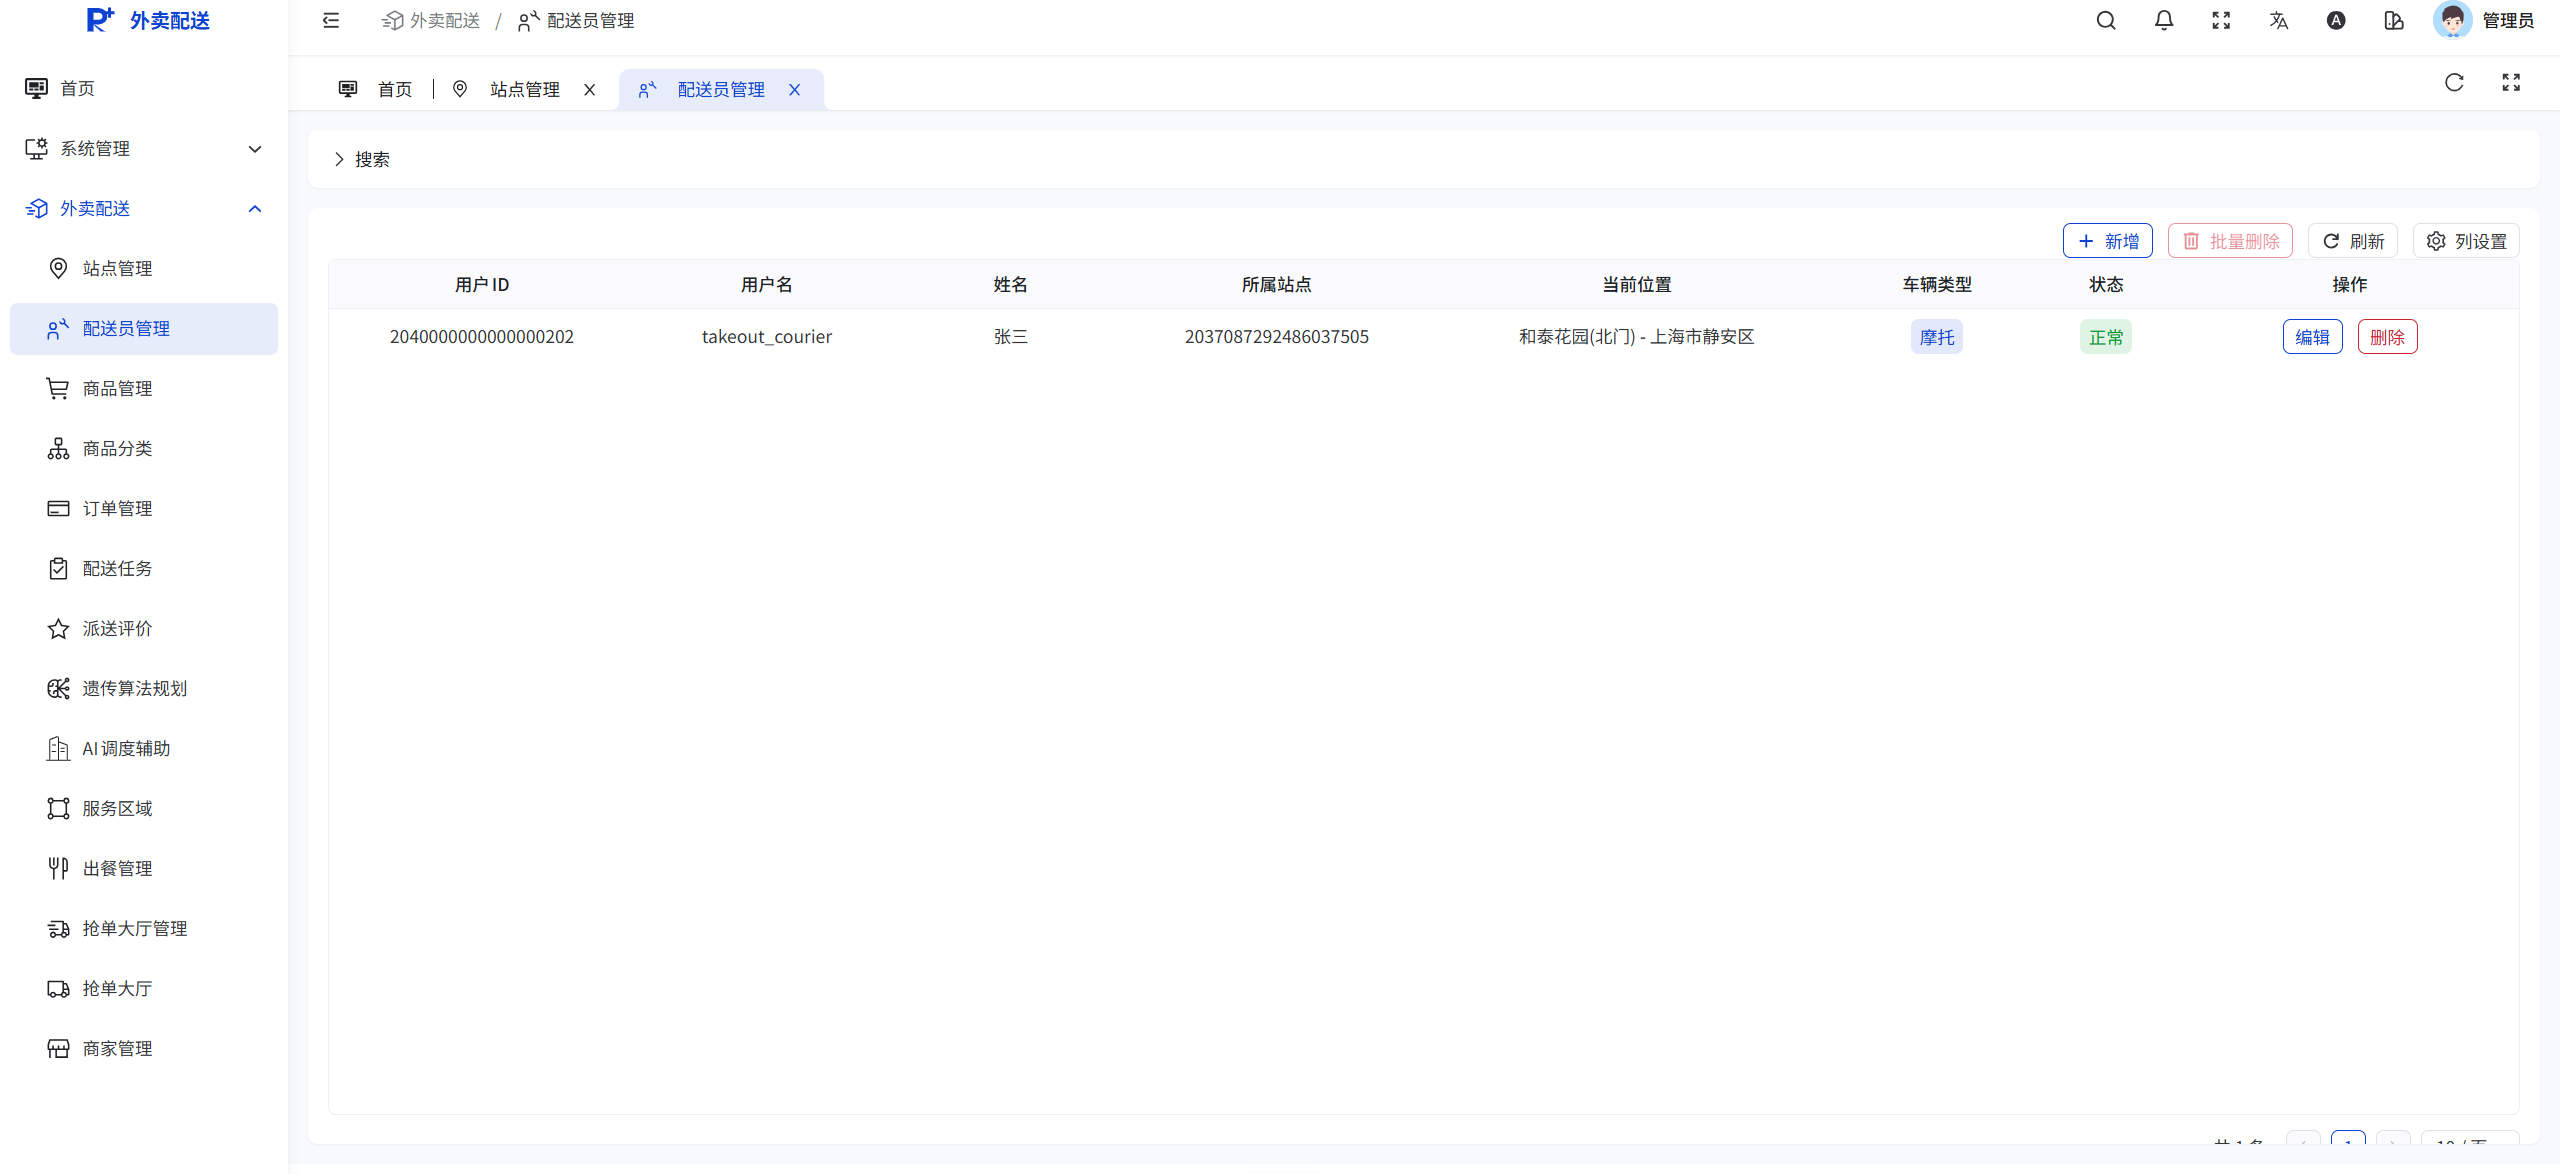Screen dimensions: 2560x1174
Task: Click the search magnifier icon in header
Action: tap(2106, 21)
